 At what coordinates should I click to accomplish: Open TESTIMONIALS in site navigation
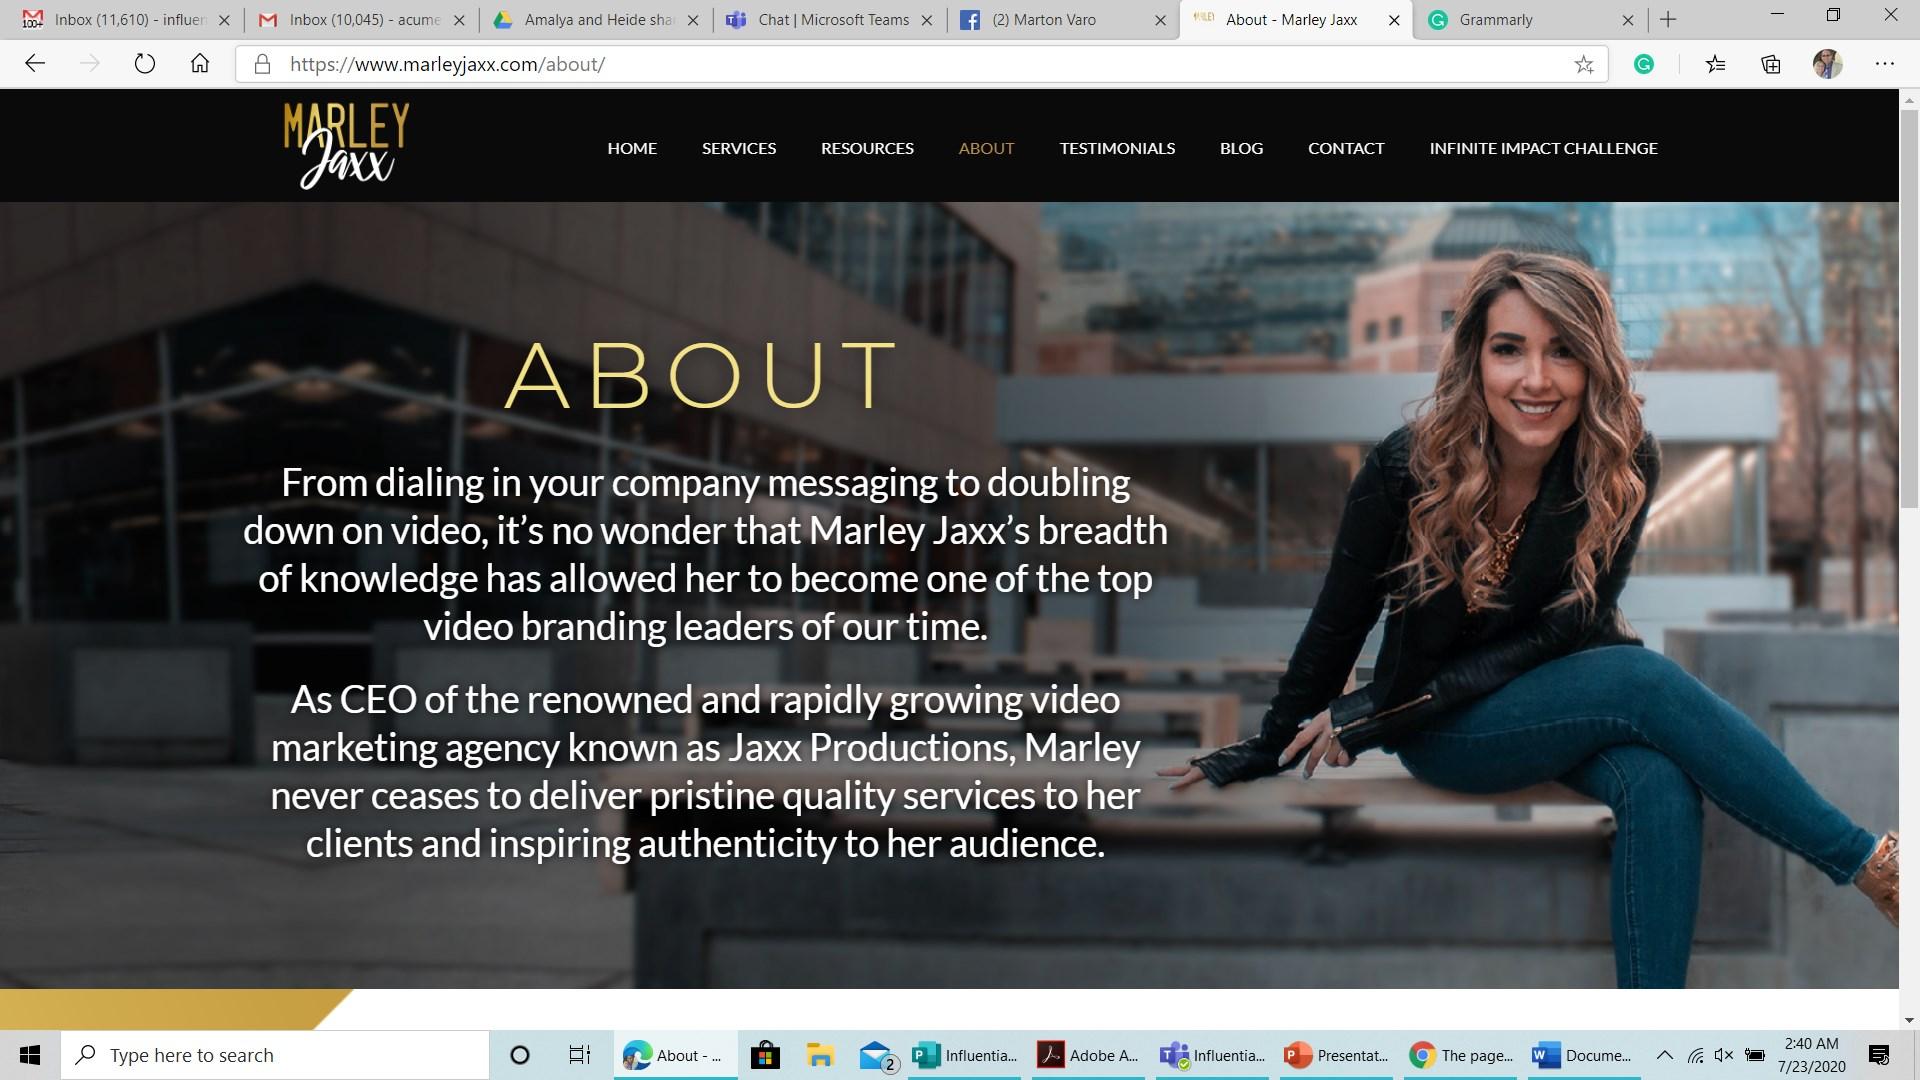pyautogui.click(x=1117, y=148)
